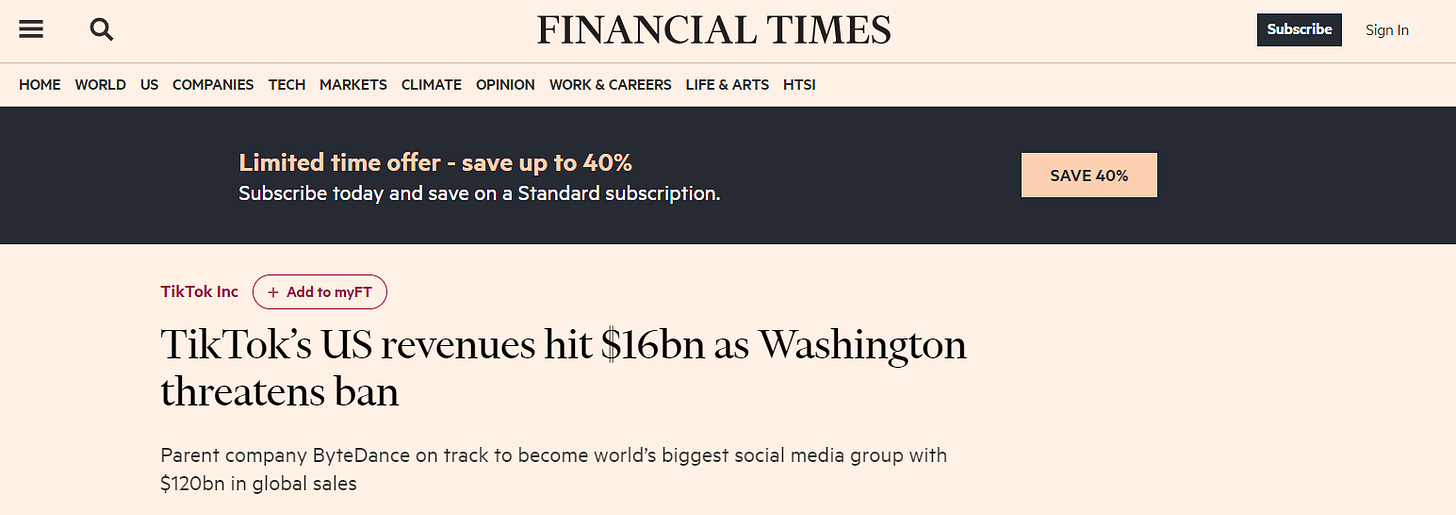Navigate to the Companies section
The height and width of the screenshot is (515, 1456).
pos(213,85)
